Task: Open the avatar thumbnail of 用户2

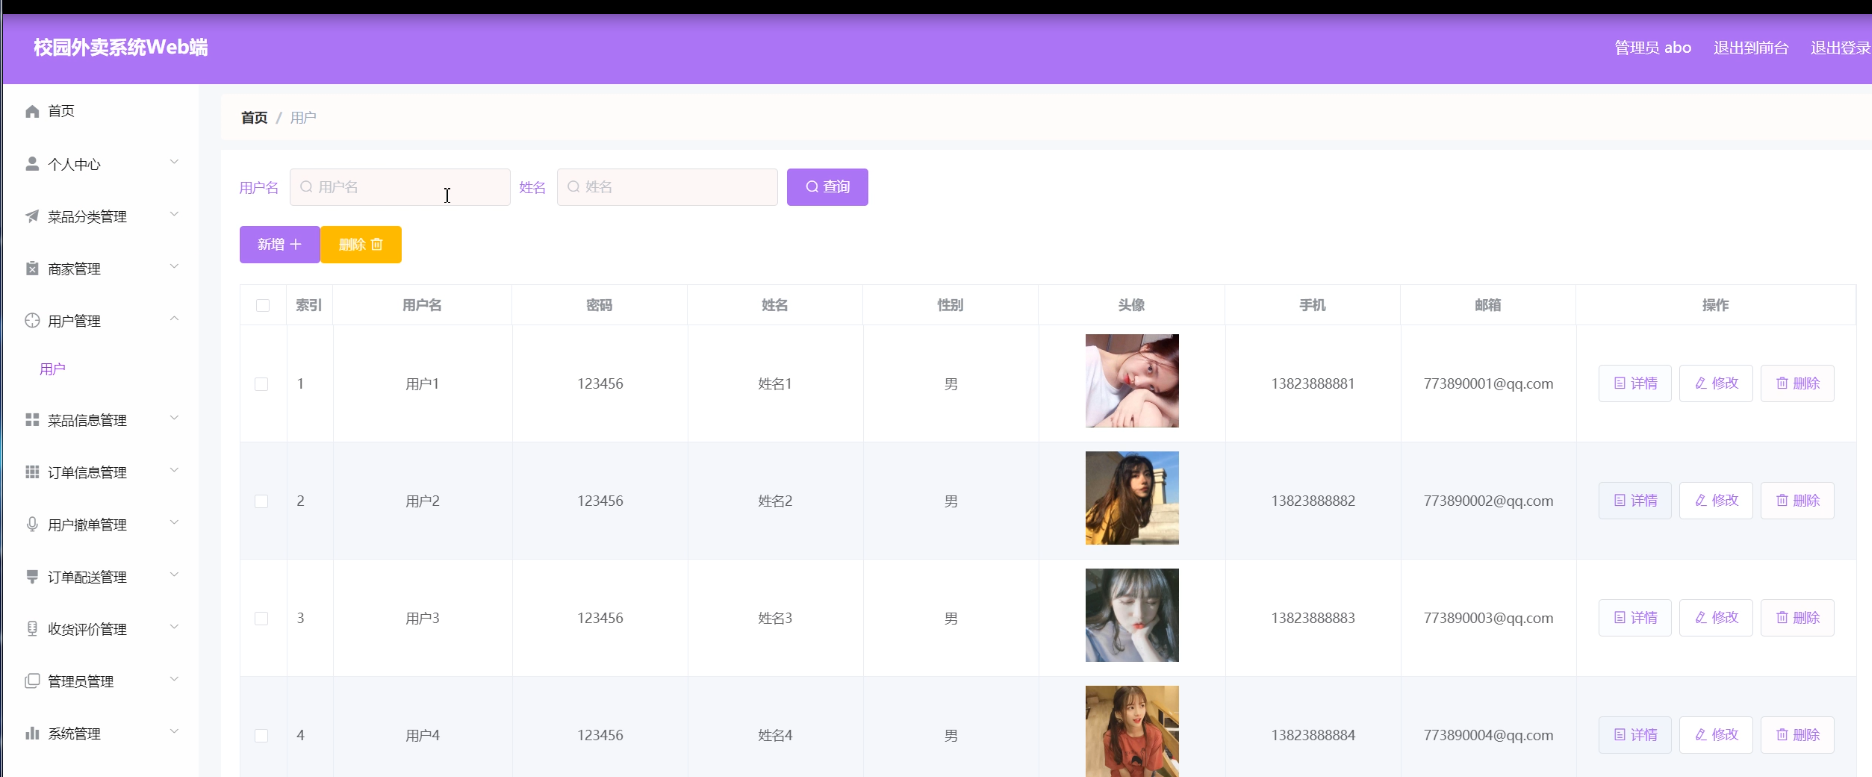Action: 1132,498
